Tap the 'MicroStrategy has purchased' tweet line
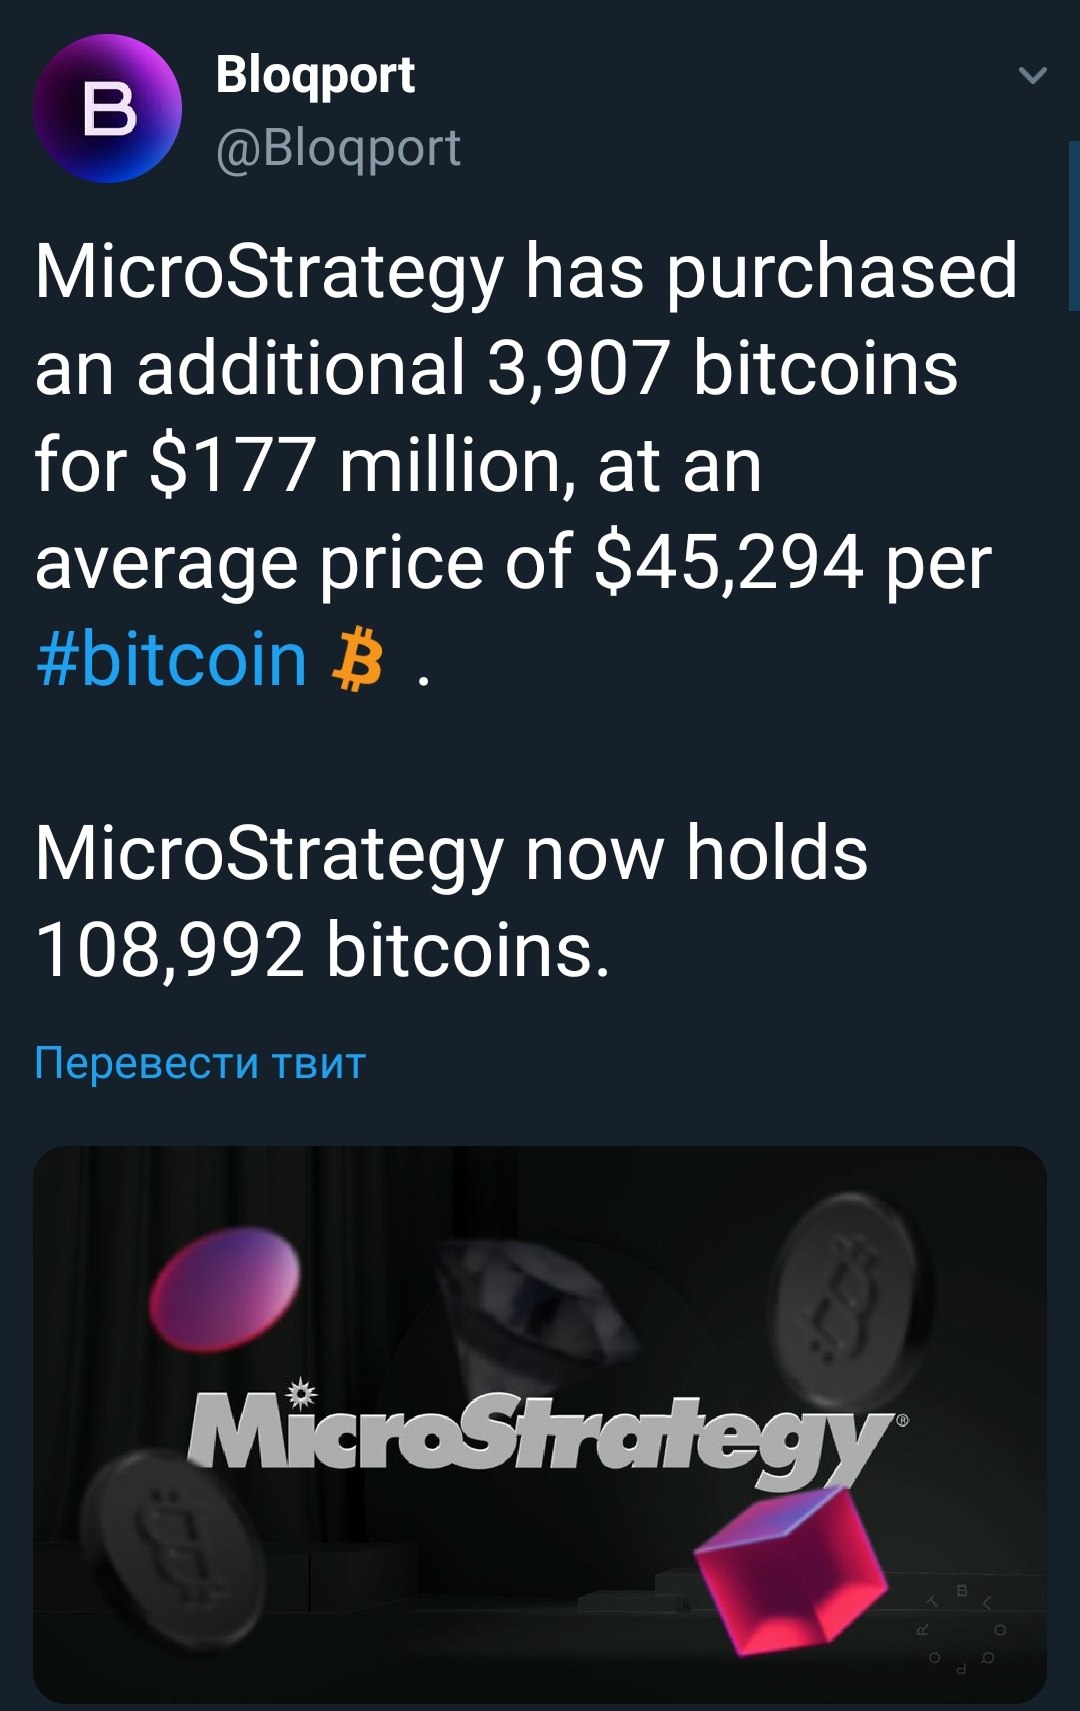 pos(526,271)
